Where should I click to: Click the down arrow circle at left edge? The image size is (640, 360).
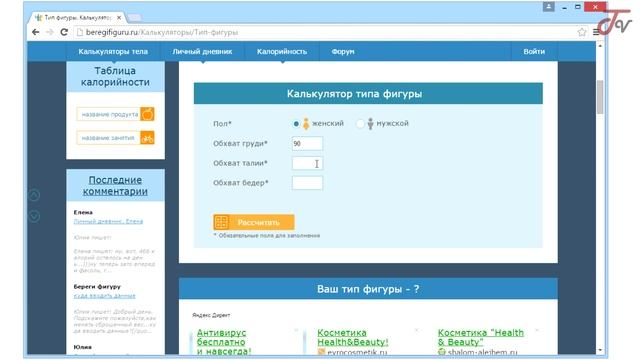tap(34, 216)
